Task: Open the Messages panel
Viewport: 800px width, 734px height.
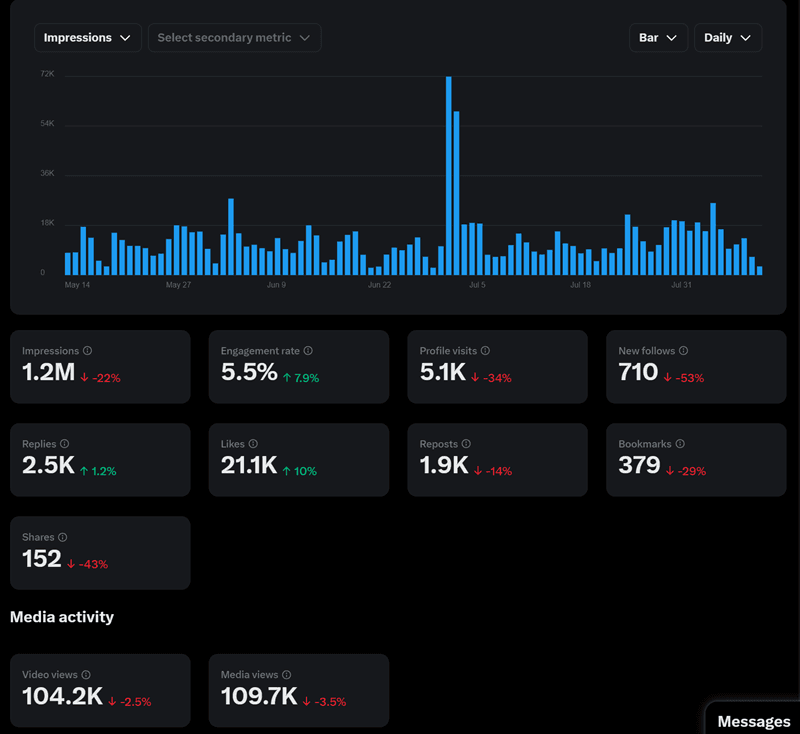Action: pyautogui.click(x=753, y=721)
